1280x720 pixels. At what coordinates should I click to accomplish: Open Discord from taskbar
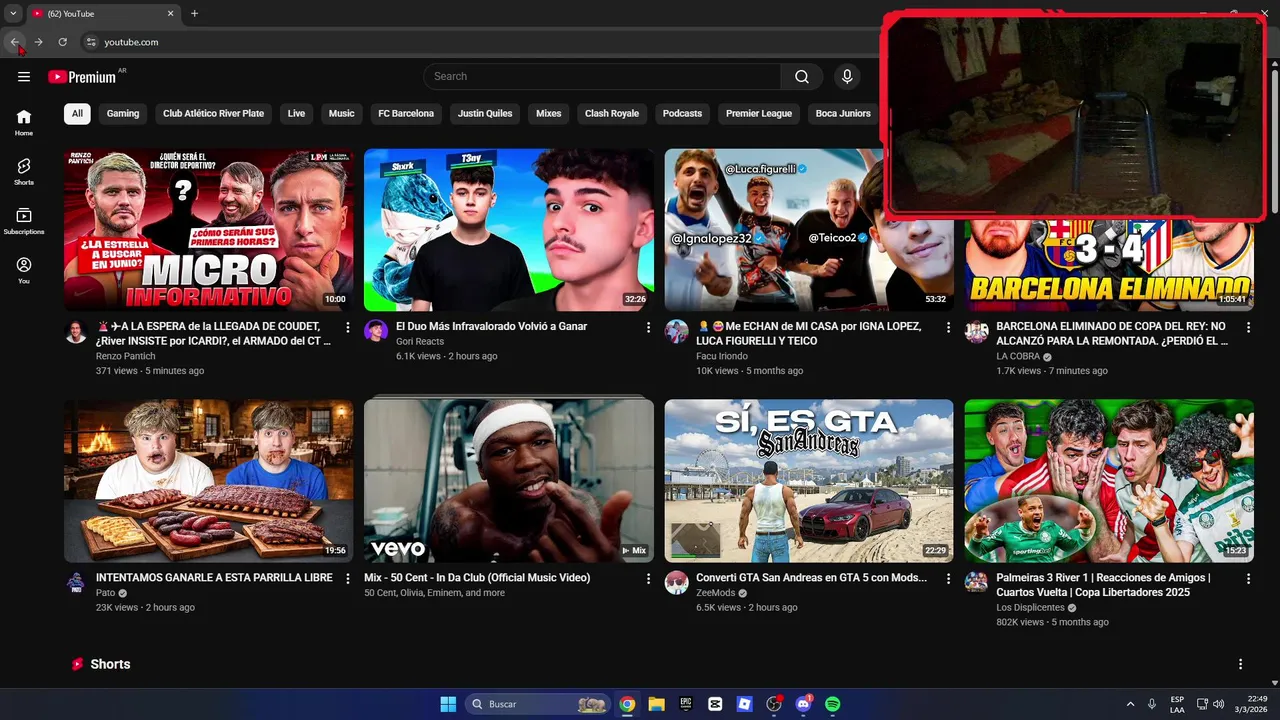(x=803, y=704)
